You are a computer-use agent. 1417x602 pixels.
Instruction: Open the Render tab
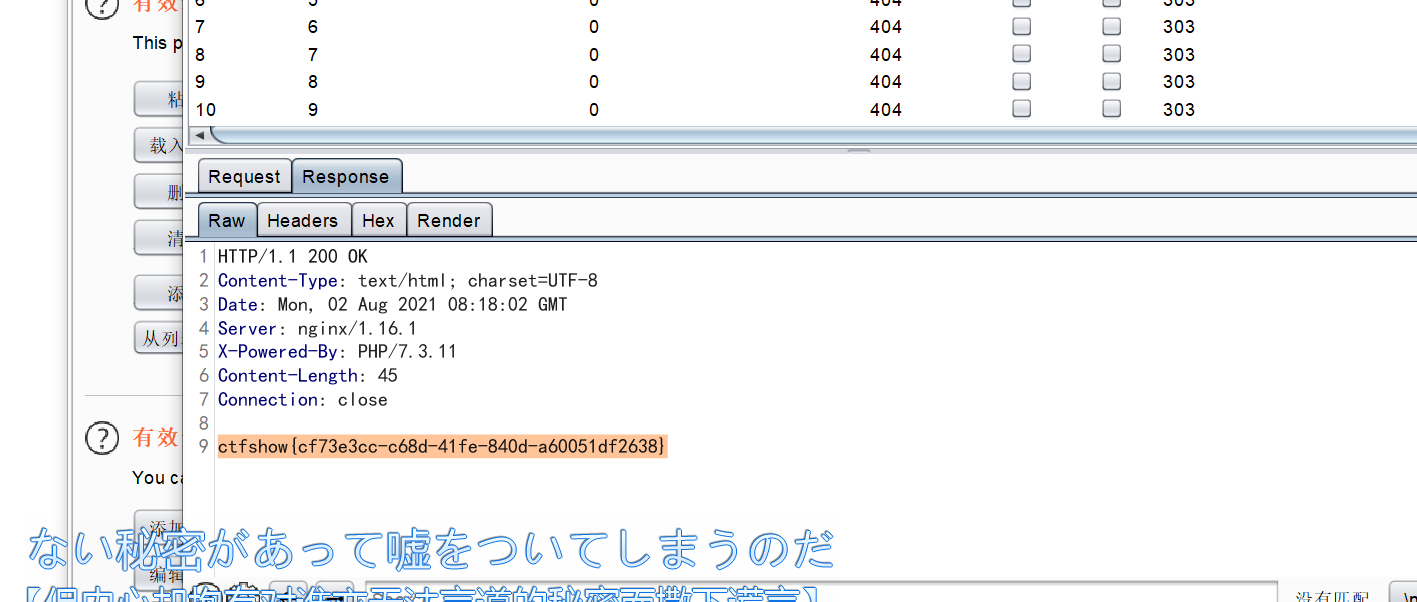449,220
